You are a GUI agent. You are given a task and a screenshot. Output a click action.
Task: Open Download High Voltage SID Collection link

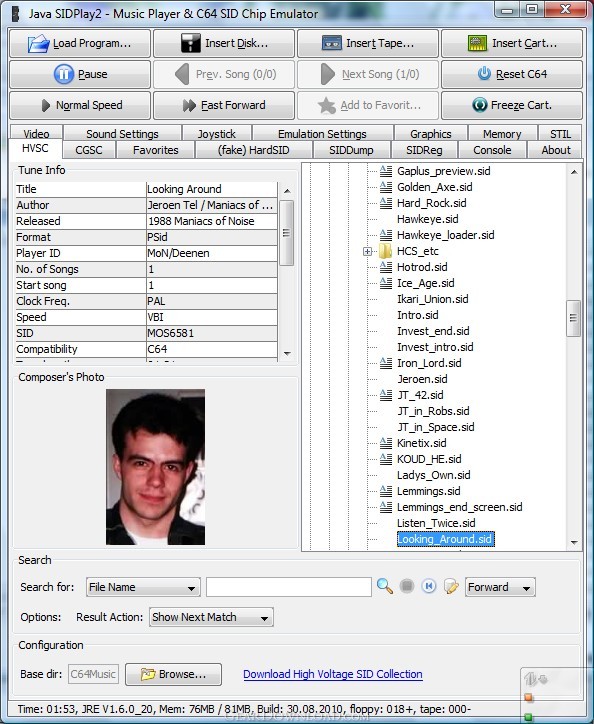[x=333, y=674]
